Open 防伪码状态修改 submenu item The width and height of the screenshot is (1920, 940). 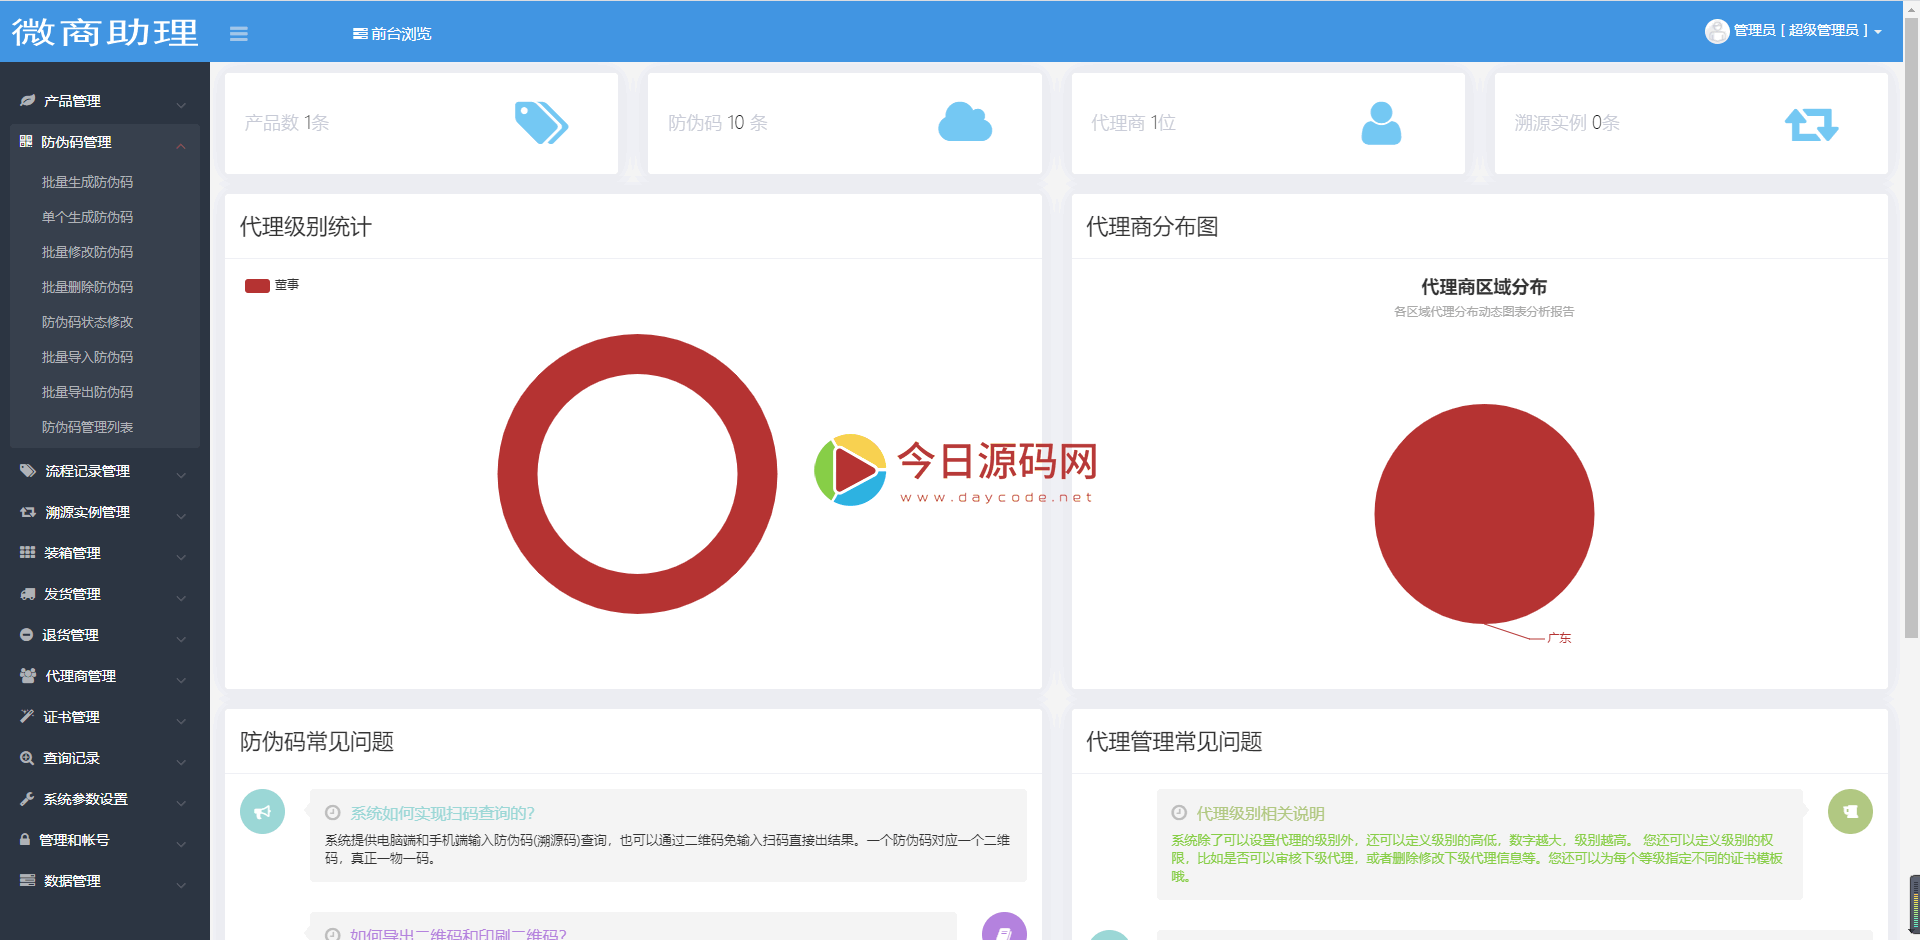[x=87, y=322]
